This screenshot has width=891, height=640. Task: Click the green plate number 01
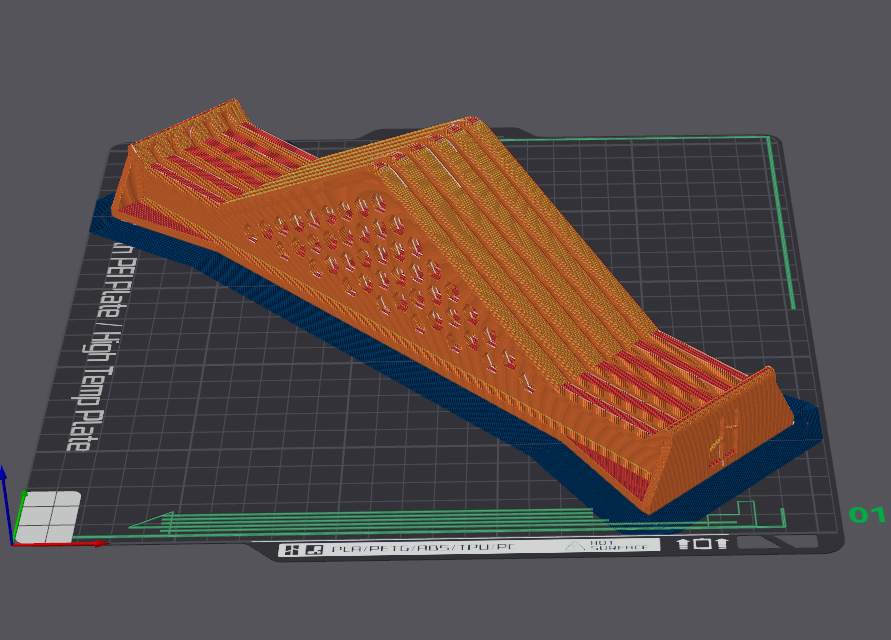867,515
